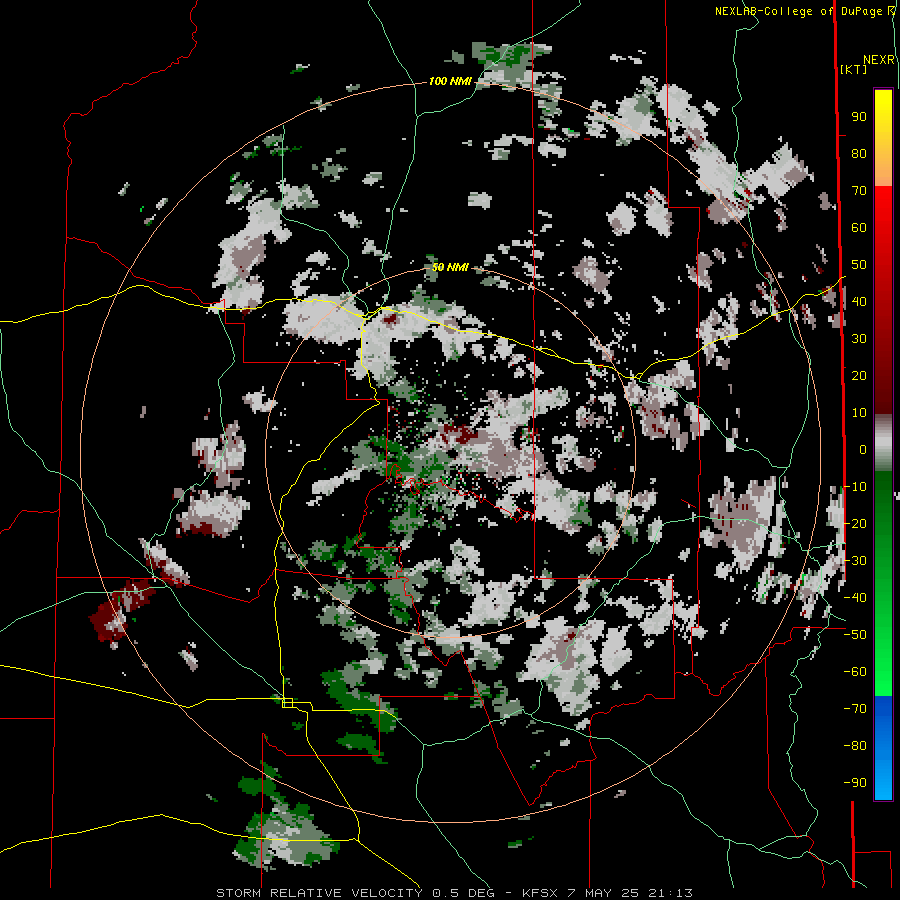This screenshot has height=900, width=900.
Task: Click the 70 value on velocity scale
Action: click(859, 191)
